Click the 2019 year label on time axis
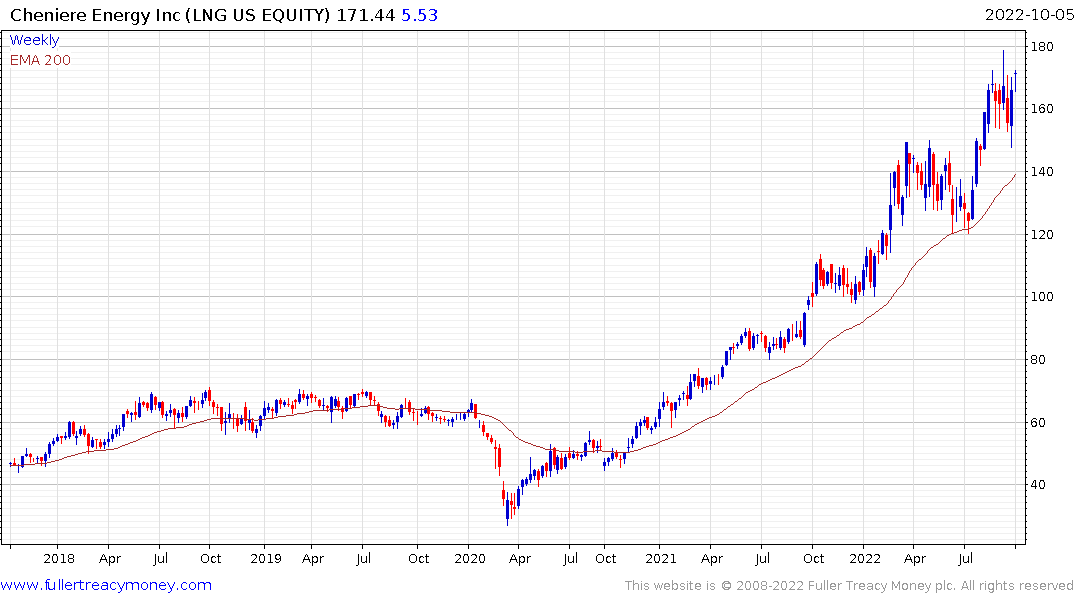 [x=265, y=558]
